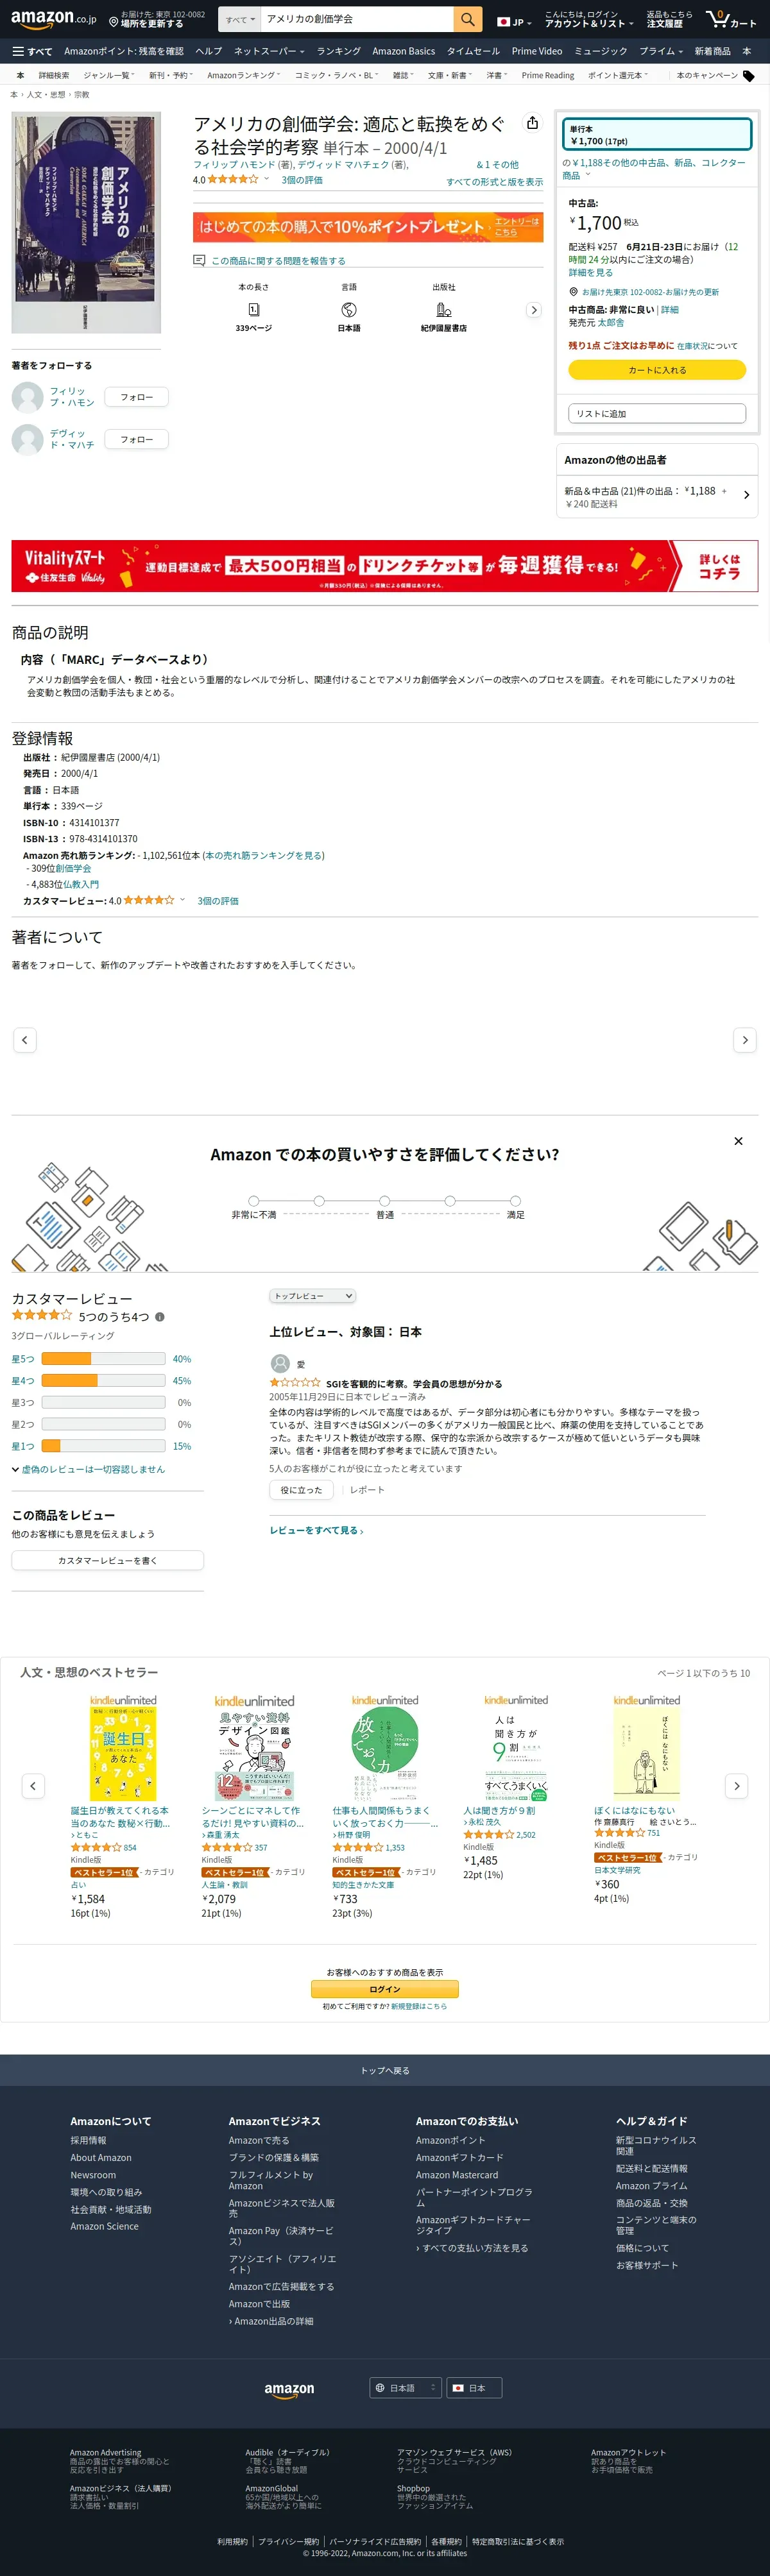The image size is (770, 2576).
Task: Open Amazonランキング dropdown
Action: pyautogui.click(x=243, y=76)
